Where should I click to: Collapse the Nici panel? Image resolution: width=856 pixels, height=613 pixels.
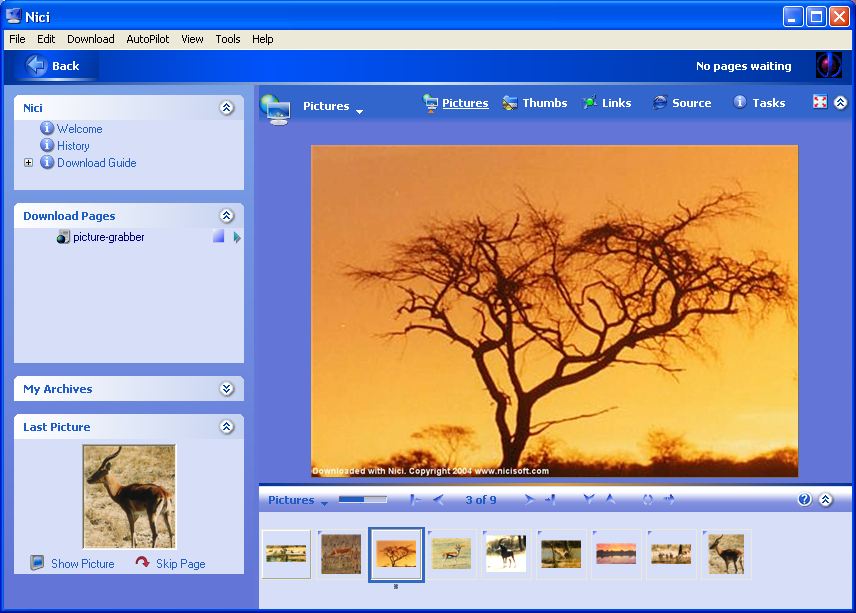tap(227, 108)
